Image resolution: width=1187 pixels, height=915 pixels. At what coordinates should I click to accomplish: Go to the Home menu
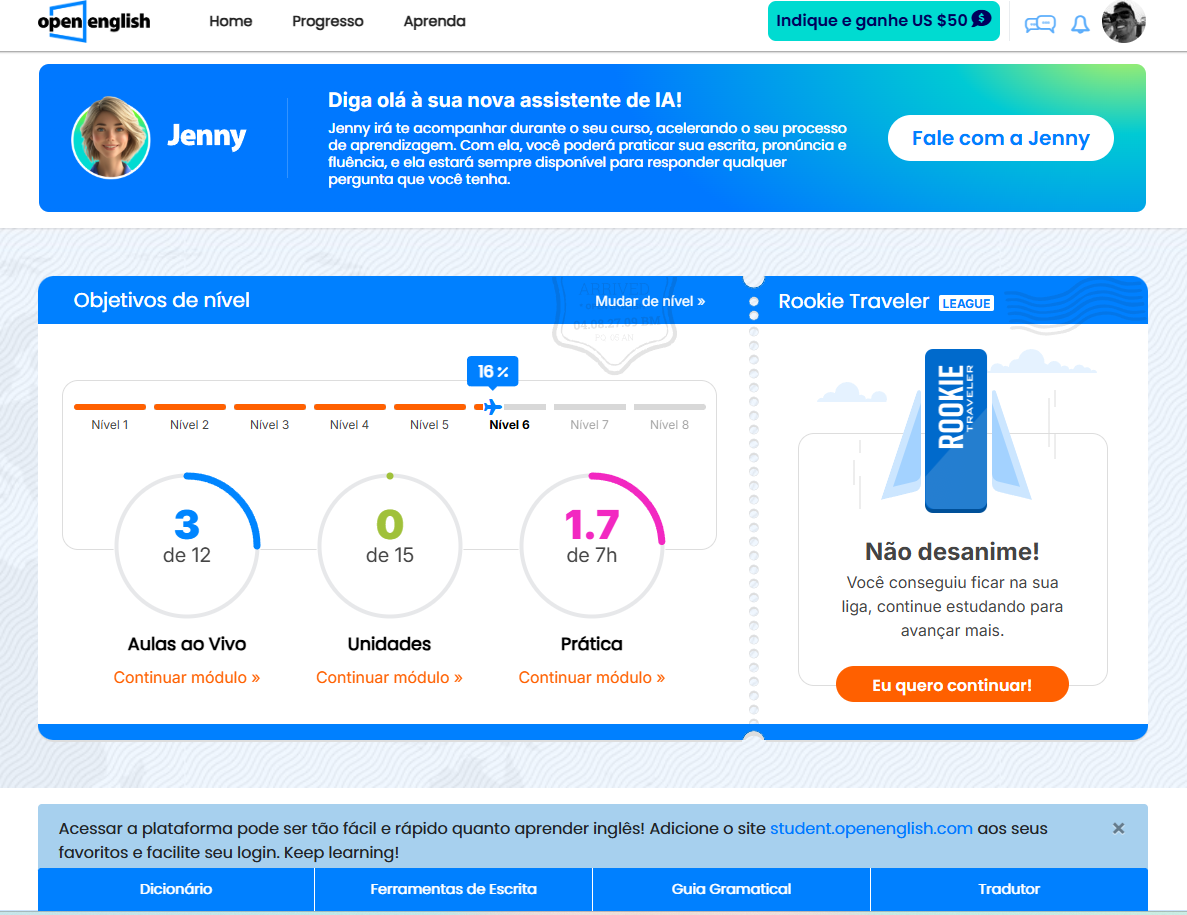[231, 21]
